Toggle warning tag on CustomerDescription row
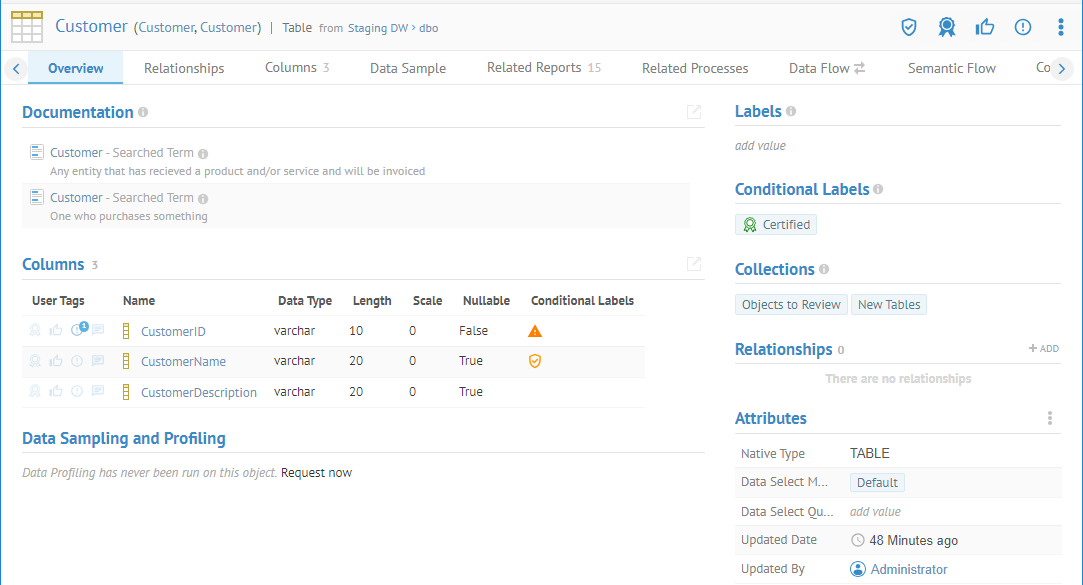Image resolution: width=1083 pixels, height=585 pixels. pyautogui.click(x=77, y=392)
